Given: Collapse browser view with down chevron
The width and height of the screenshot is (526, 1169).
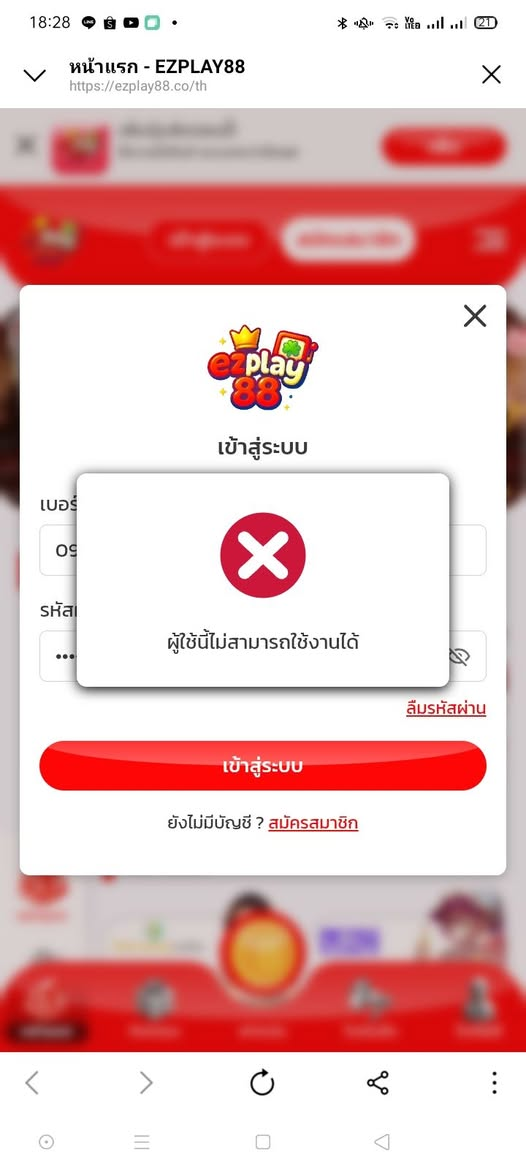Looking at the screenshot, I should tap(35, 75).
